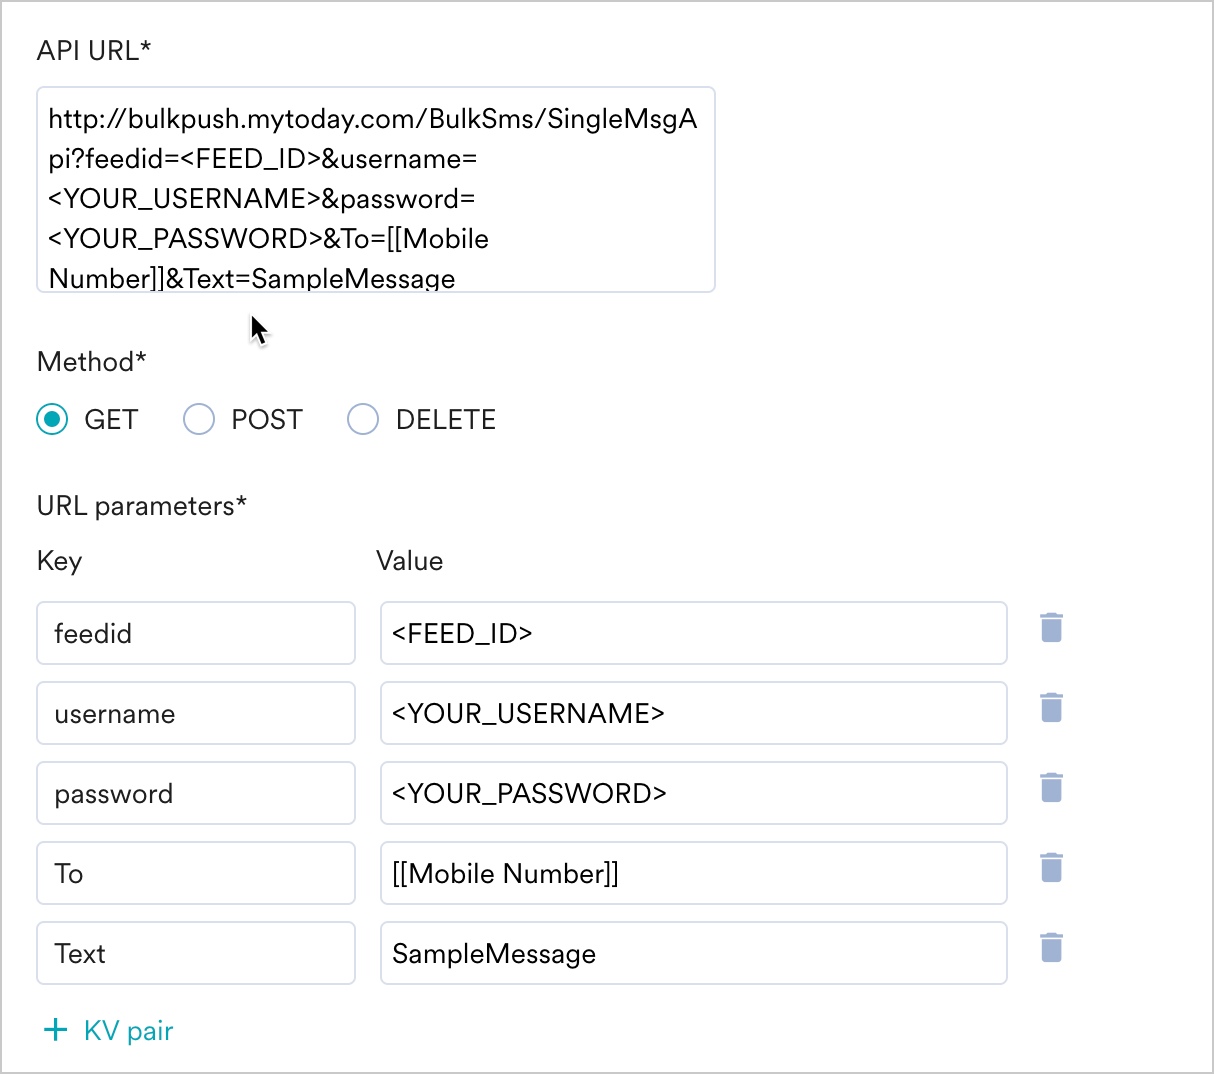Image resolution: width=1214 pixels, height=1074 pixels.
Task: Edit the Text key field
Action: tap(196, 953)
